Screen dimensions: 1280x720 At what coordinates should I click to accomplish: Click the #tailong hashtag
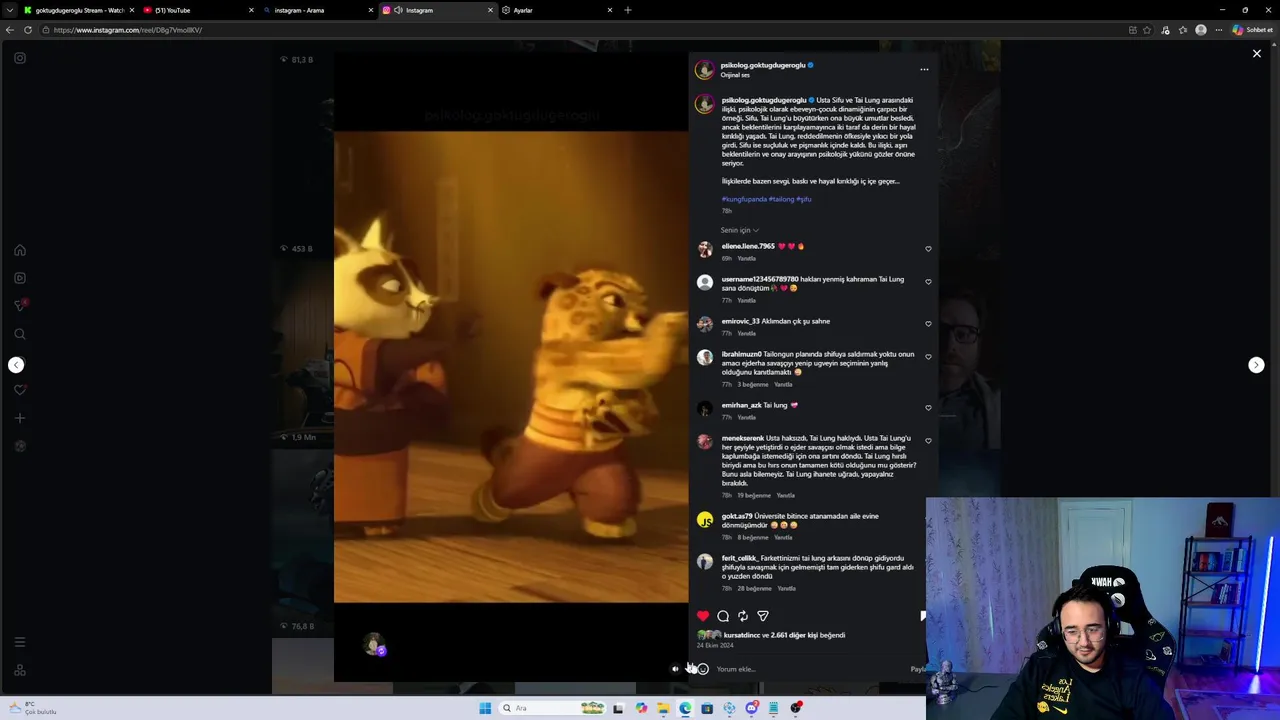point(781,199)
